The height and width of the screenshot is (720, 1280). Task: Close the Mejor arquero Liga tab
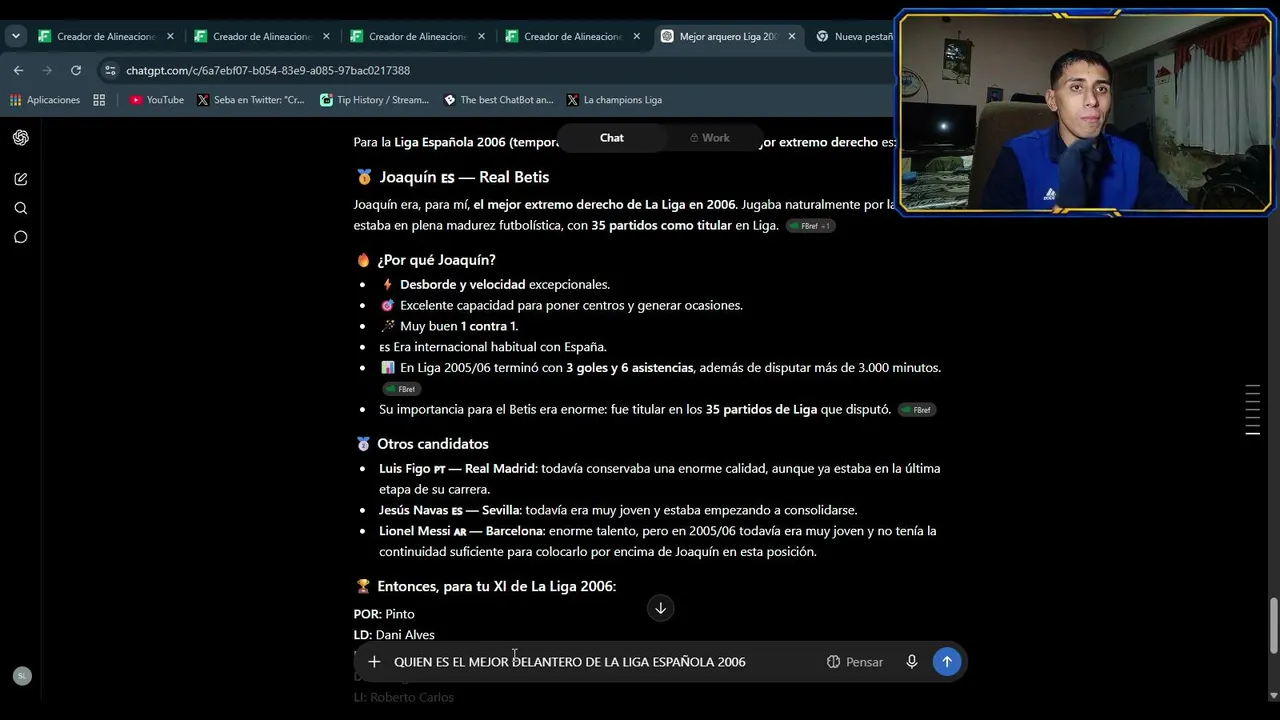[792, 36]
